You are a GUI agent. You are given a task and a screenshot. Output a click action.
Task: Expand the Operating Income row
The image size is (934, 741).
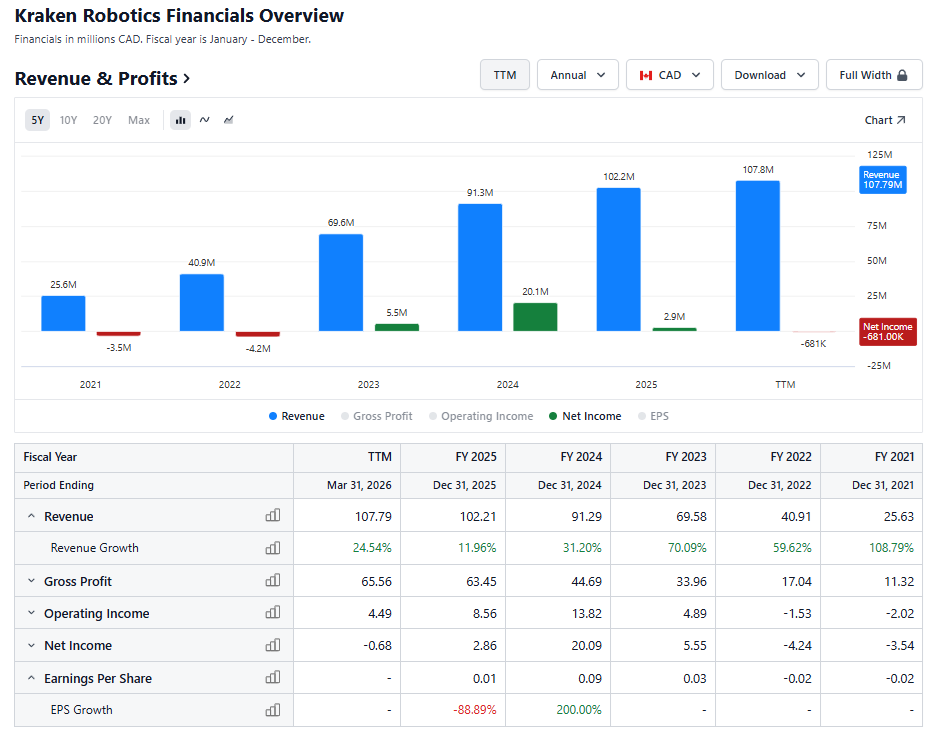32,613
